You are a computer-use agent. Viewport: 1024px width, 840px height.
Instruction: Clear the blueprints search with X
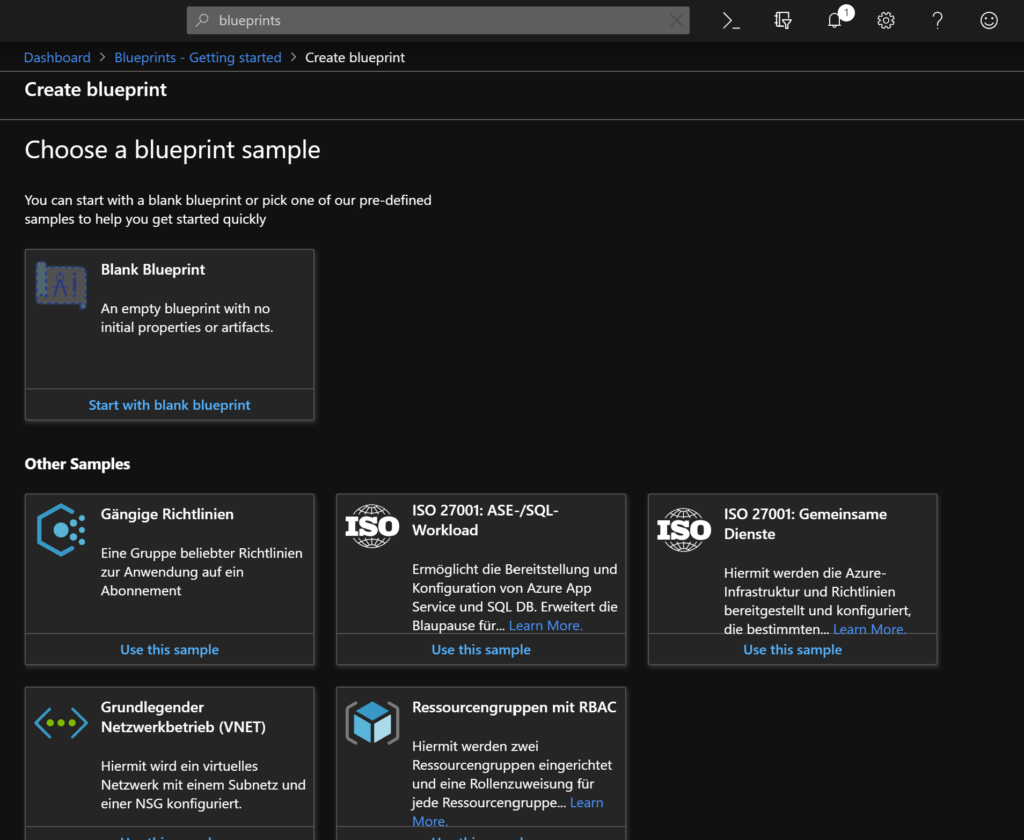(677, 21)
